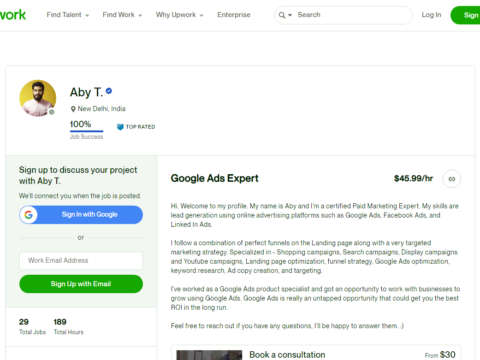Copy profile link via the link icon
Image resolution: width=480 pixels, height=360 pixels.
[x=452, y=179]
